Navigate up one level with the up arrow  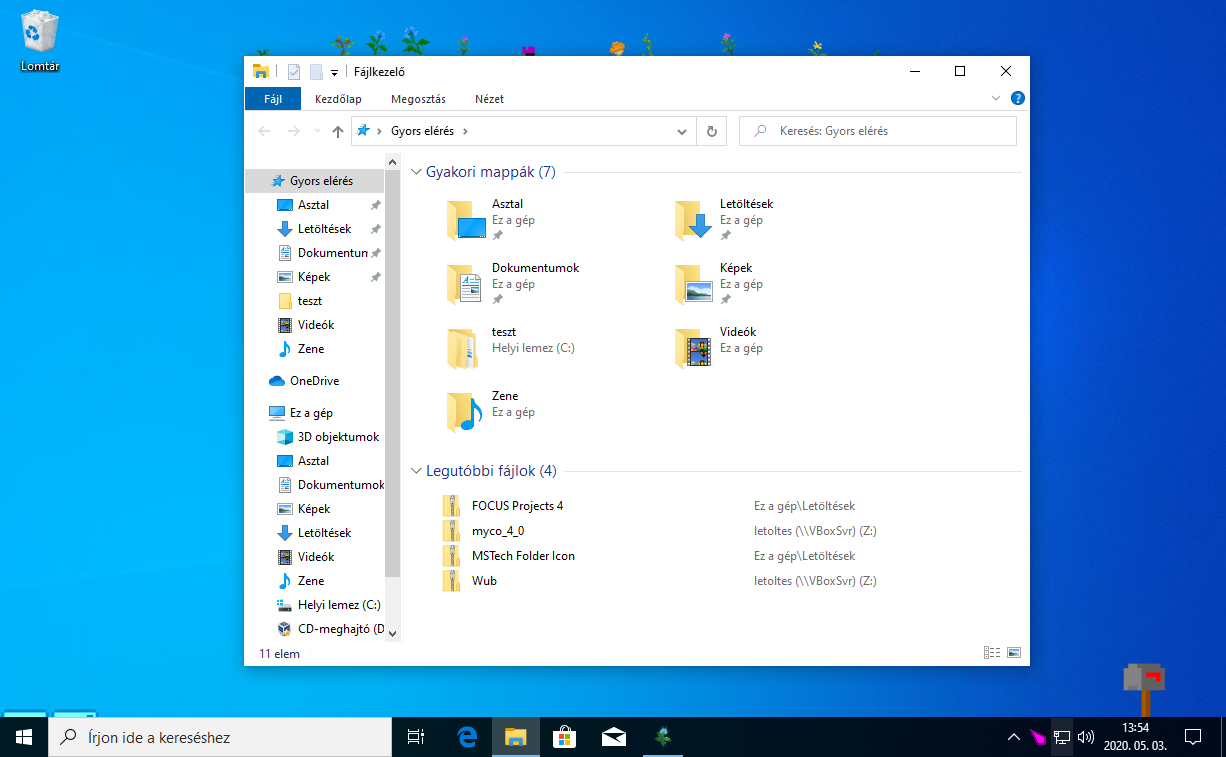point(338,130)
